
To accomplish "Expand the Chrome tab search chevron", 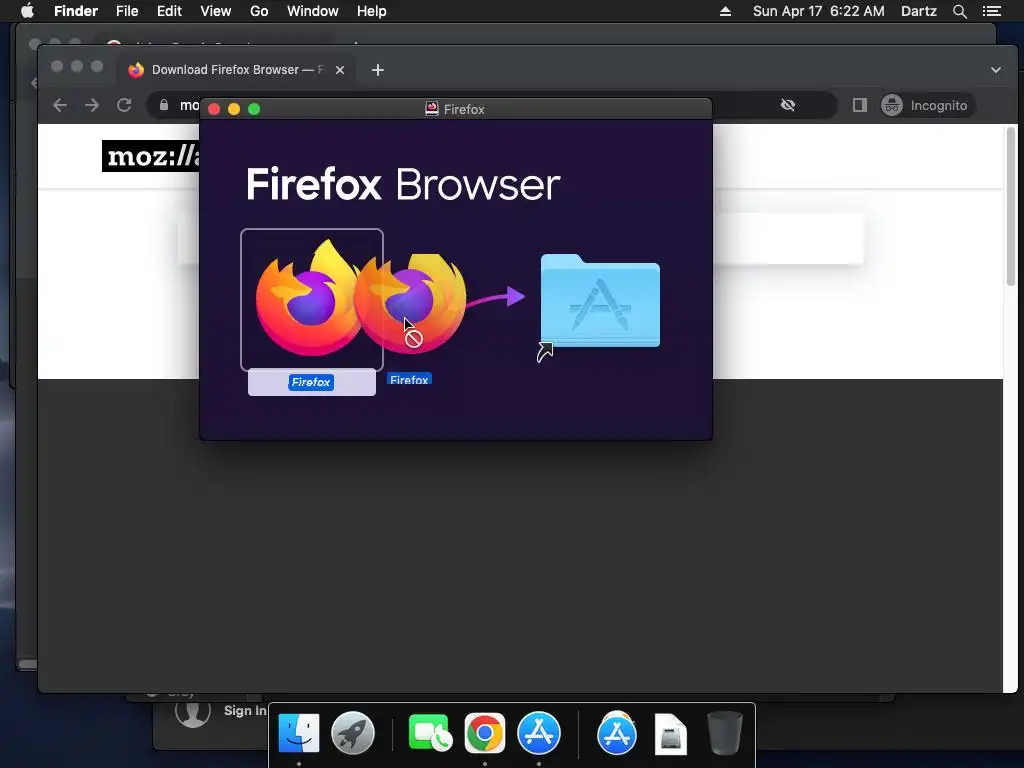I will (x=995, y=70).
